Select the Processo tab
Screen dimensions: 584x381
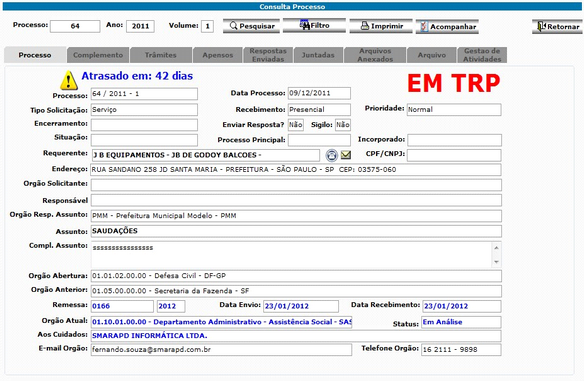coord(35,55)
